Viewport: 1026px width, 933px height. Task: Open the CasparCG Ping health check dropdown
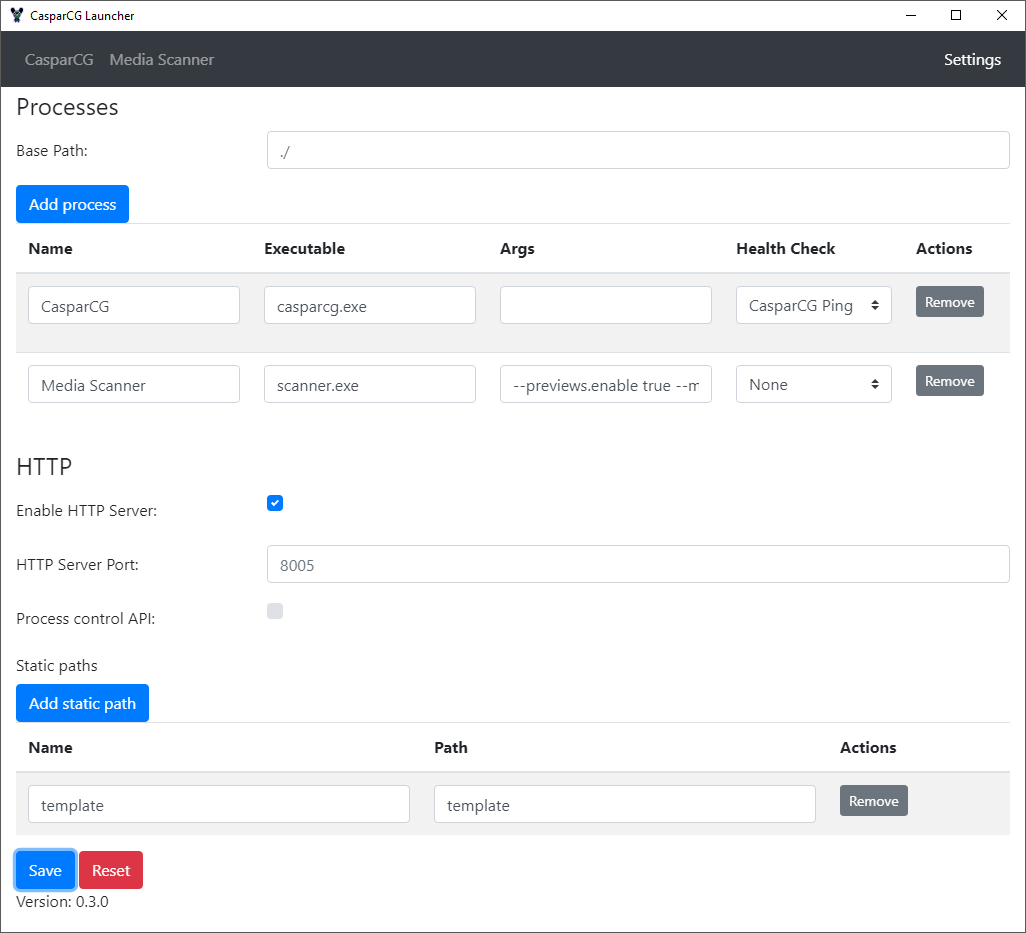(813, 306)
